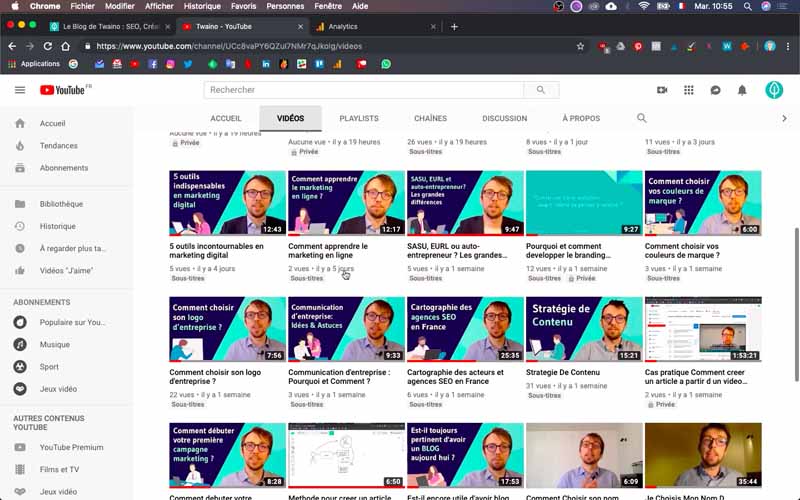The height and width of the screenshot is (500, 800).
Task: Click the Wi-Fi status icon
Action: click(x=644, y=6)
